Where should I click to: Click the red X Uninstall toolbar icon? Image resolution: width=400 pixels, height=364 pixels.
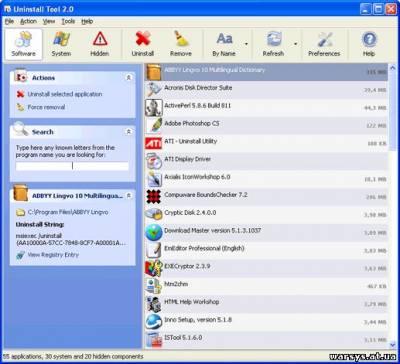(x=143, y=39)
